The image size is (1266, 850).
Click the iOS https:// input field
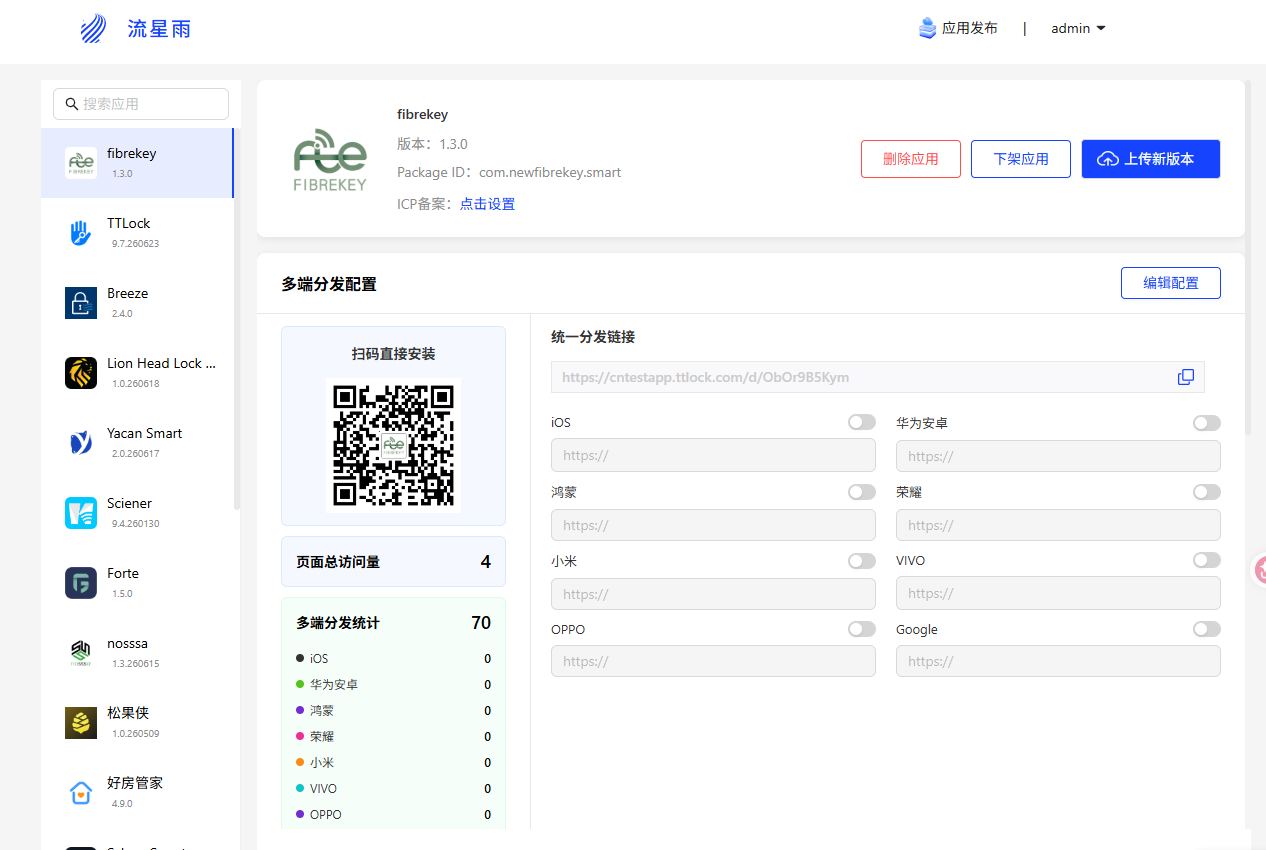713,455
